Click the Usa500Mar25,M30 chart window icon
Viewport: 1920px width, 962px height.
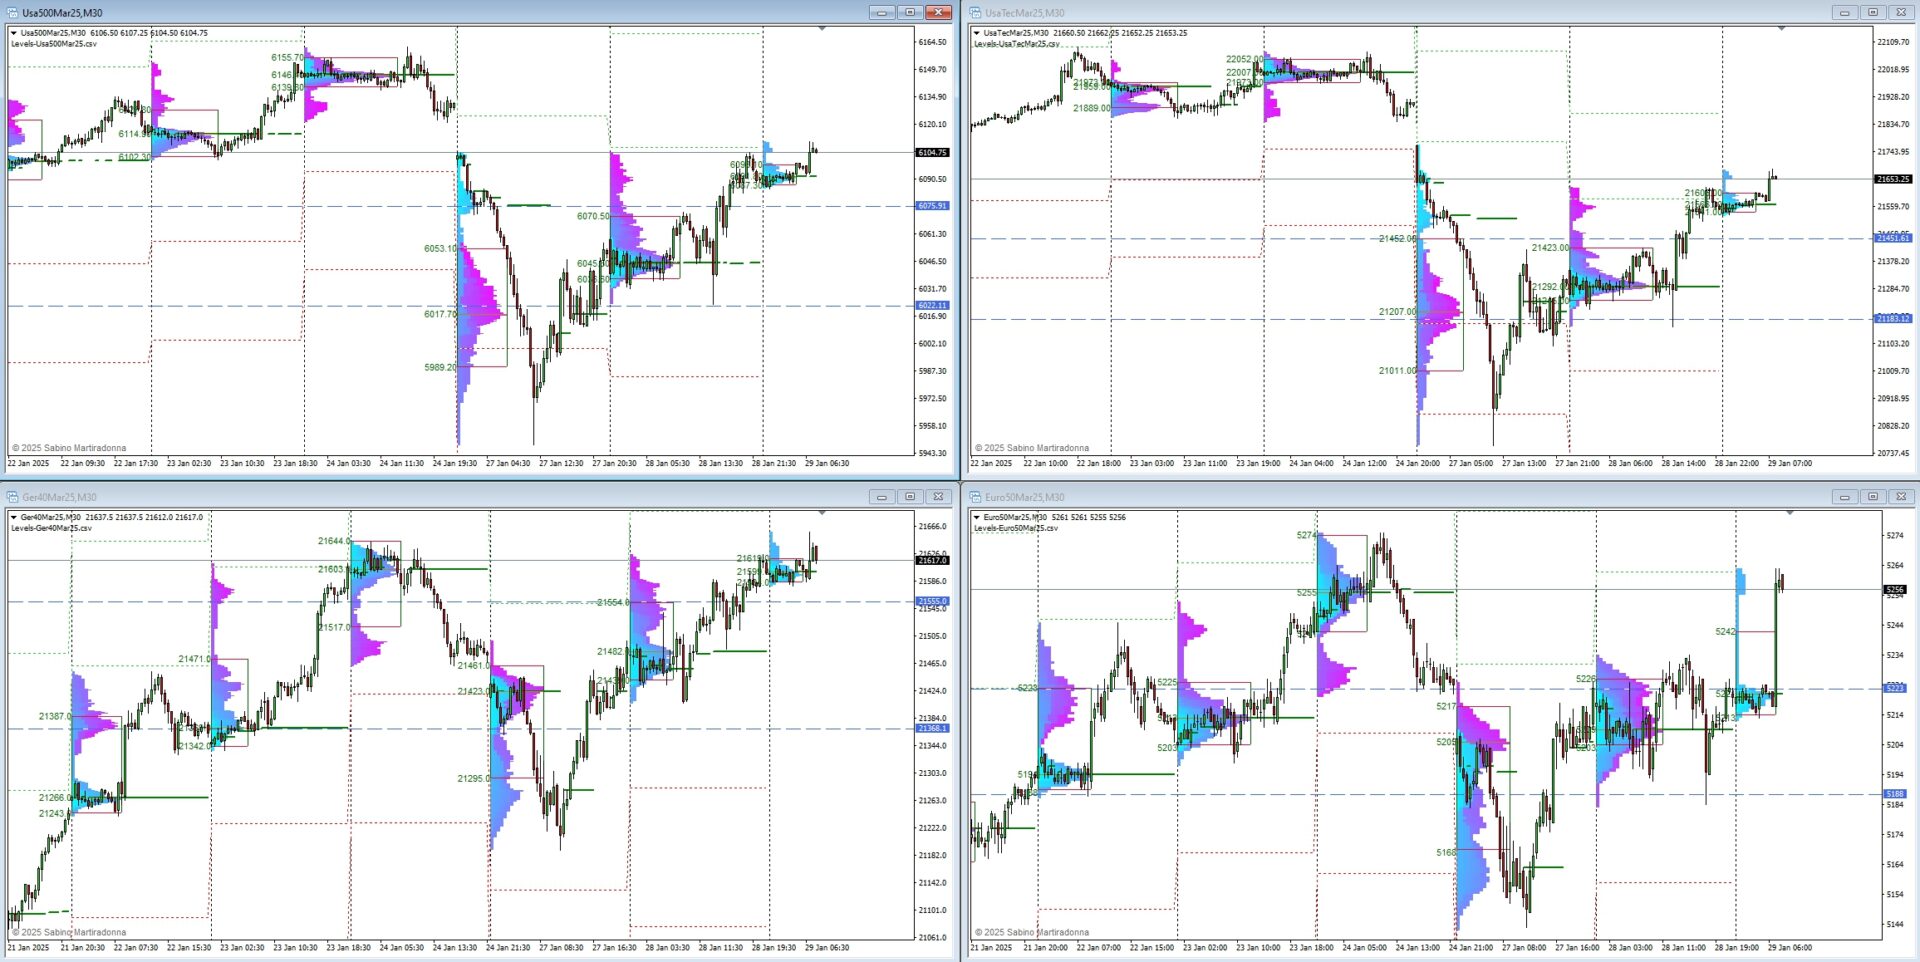pos(12,13)
